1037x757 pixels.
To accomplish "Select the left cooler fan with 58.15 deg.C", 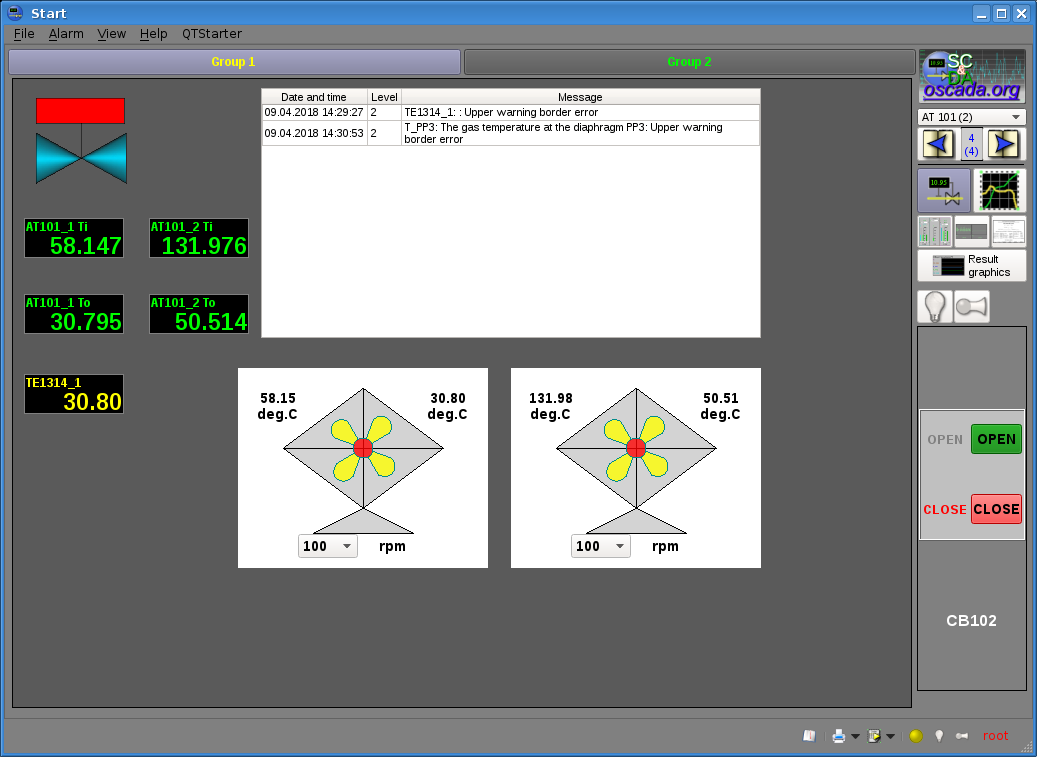I will point(363,468).
